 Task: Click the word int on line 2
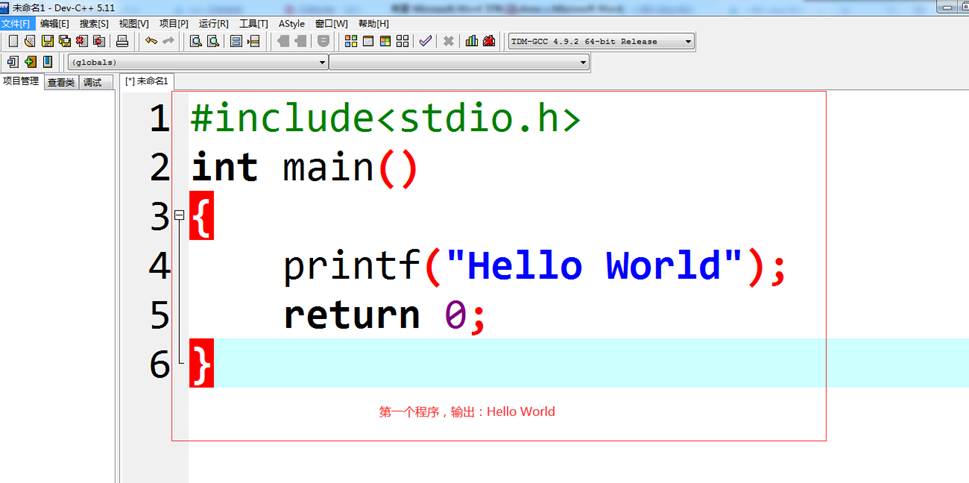(224, 167)
